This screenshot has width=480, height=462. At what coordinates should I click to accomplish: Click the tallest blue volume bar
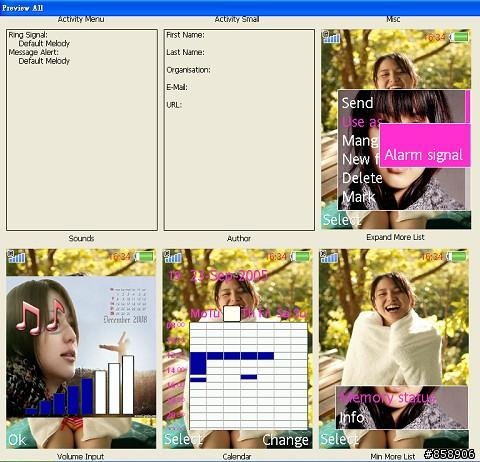87,396
